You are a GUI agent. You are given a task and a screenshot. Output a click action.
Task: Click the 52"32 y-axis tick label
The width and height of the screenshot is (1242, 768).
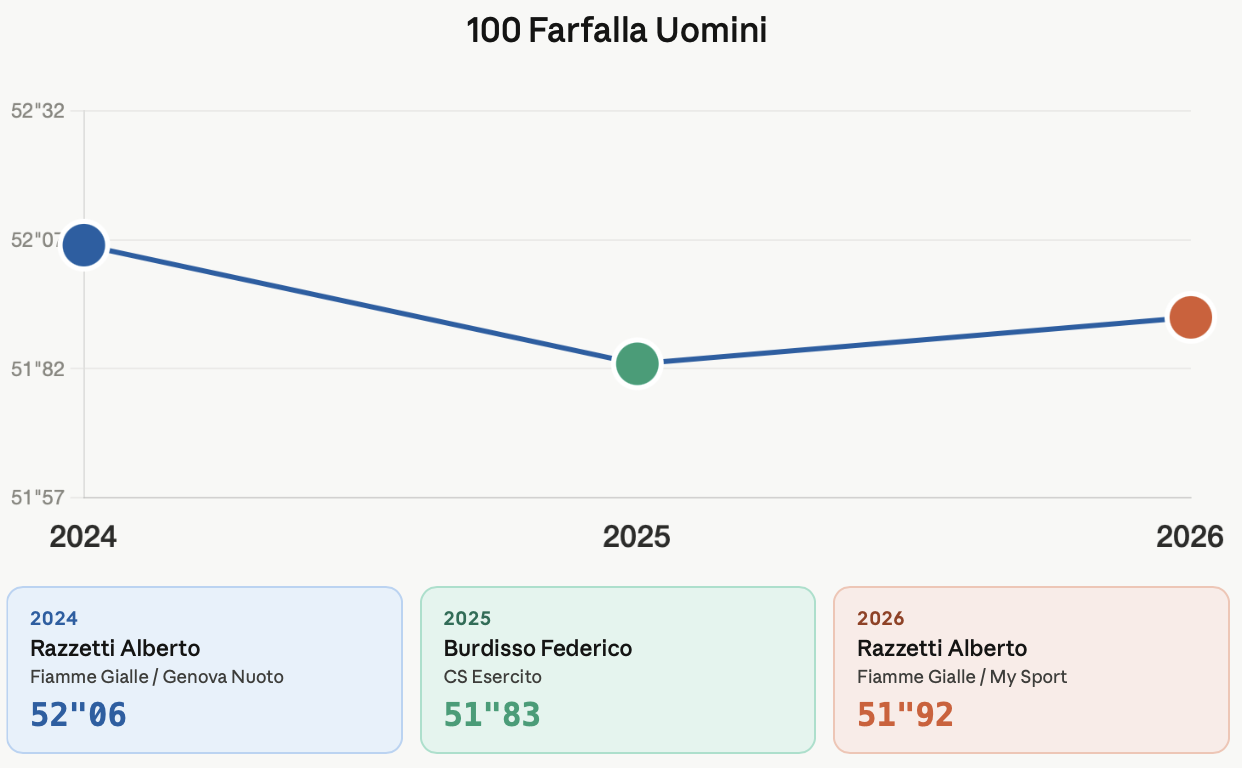pyautogui.click(x=38, y=111)
